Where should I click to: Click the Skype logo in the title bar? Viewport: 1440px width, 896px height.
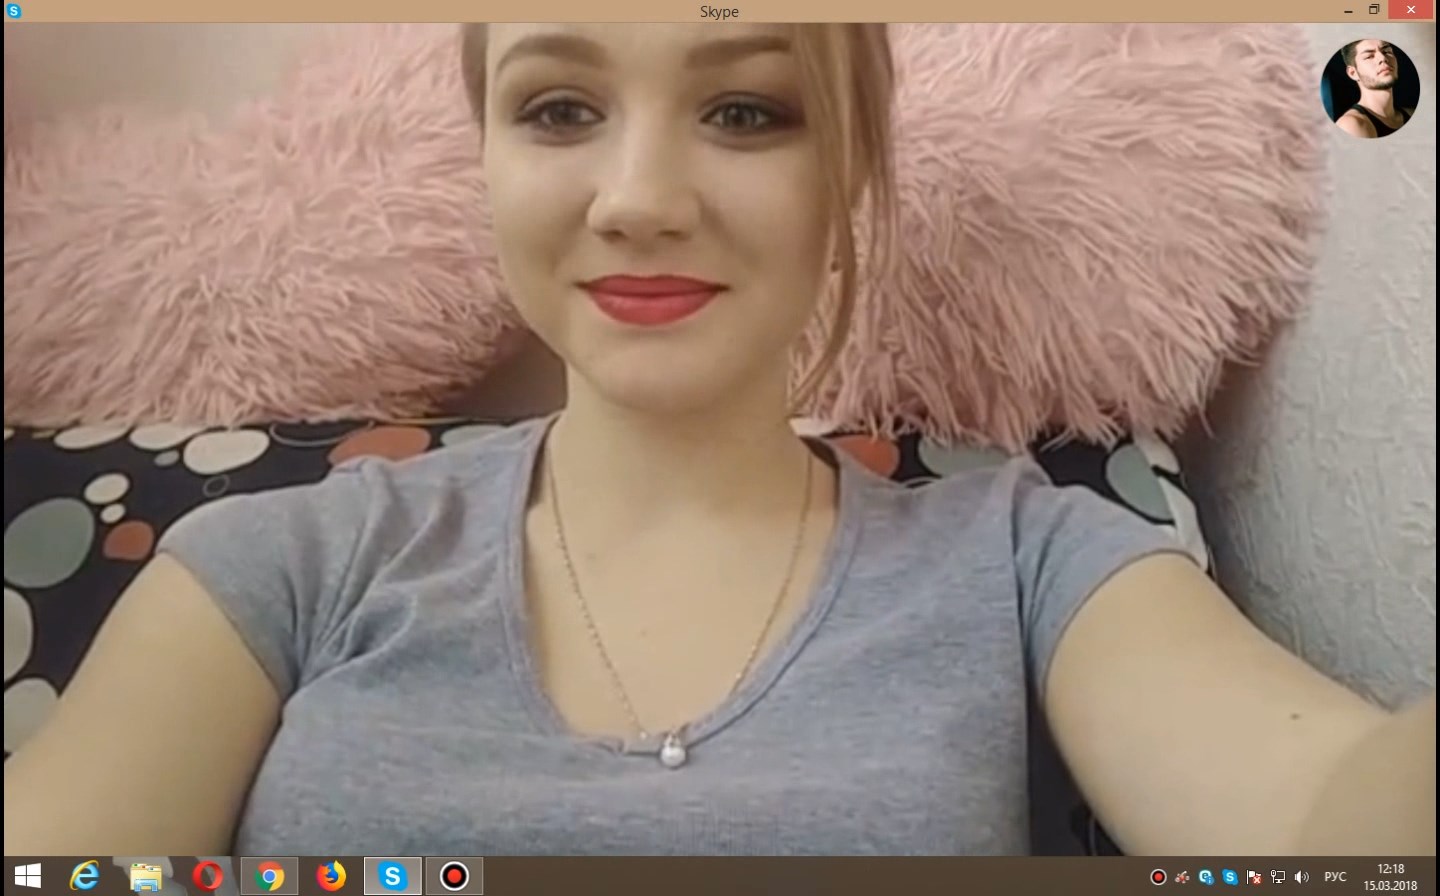tap(14, 11)
